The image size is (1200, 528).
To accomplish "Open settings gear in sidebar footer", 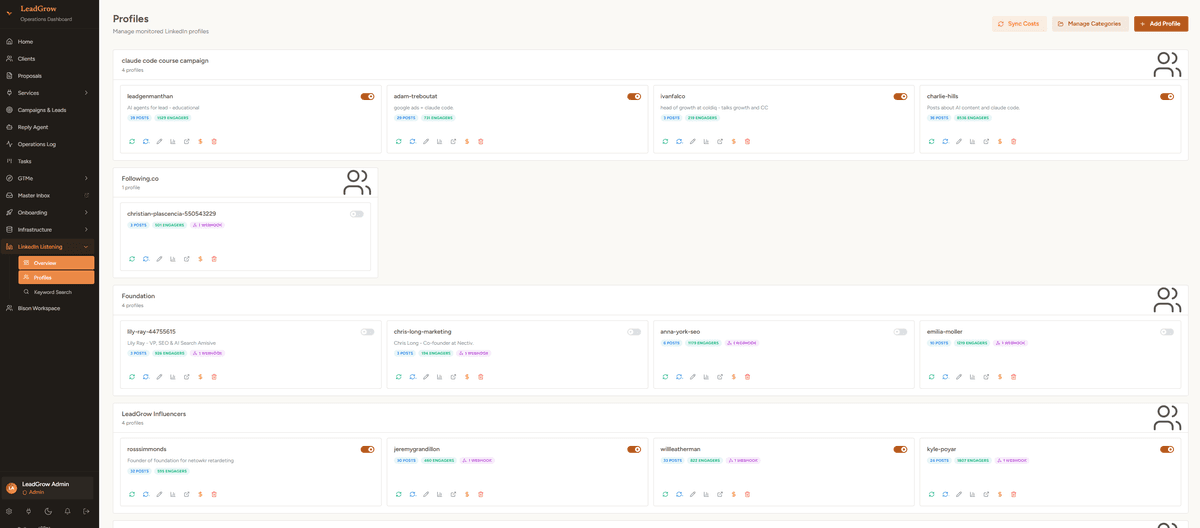I will pos(9,511).
